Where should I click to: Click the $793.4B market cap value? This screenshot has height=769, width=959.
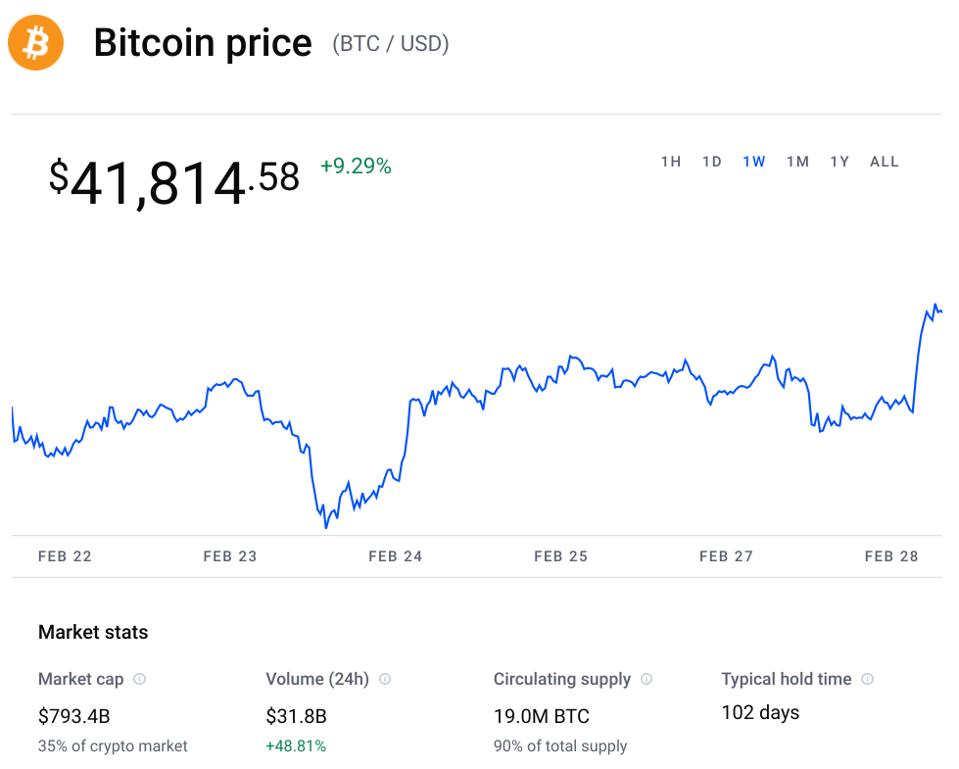point(73,716)
